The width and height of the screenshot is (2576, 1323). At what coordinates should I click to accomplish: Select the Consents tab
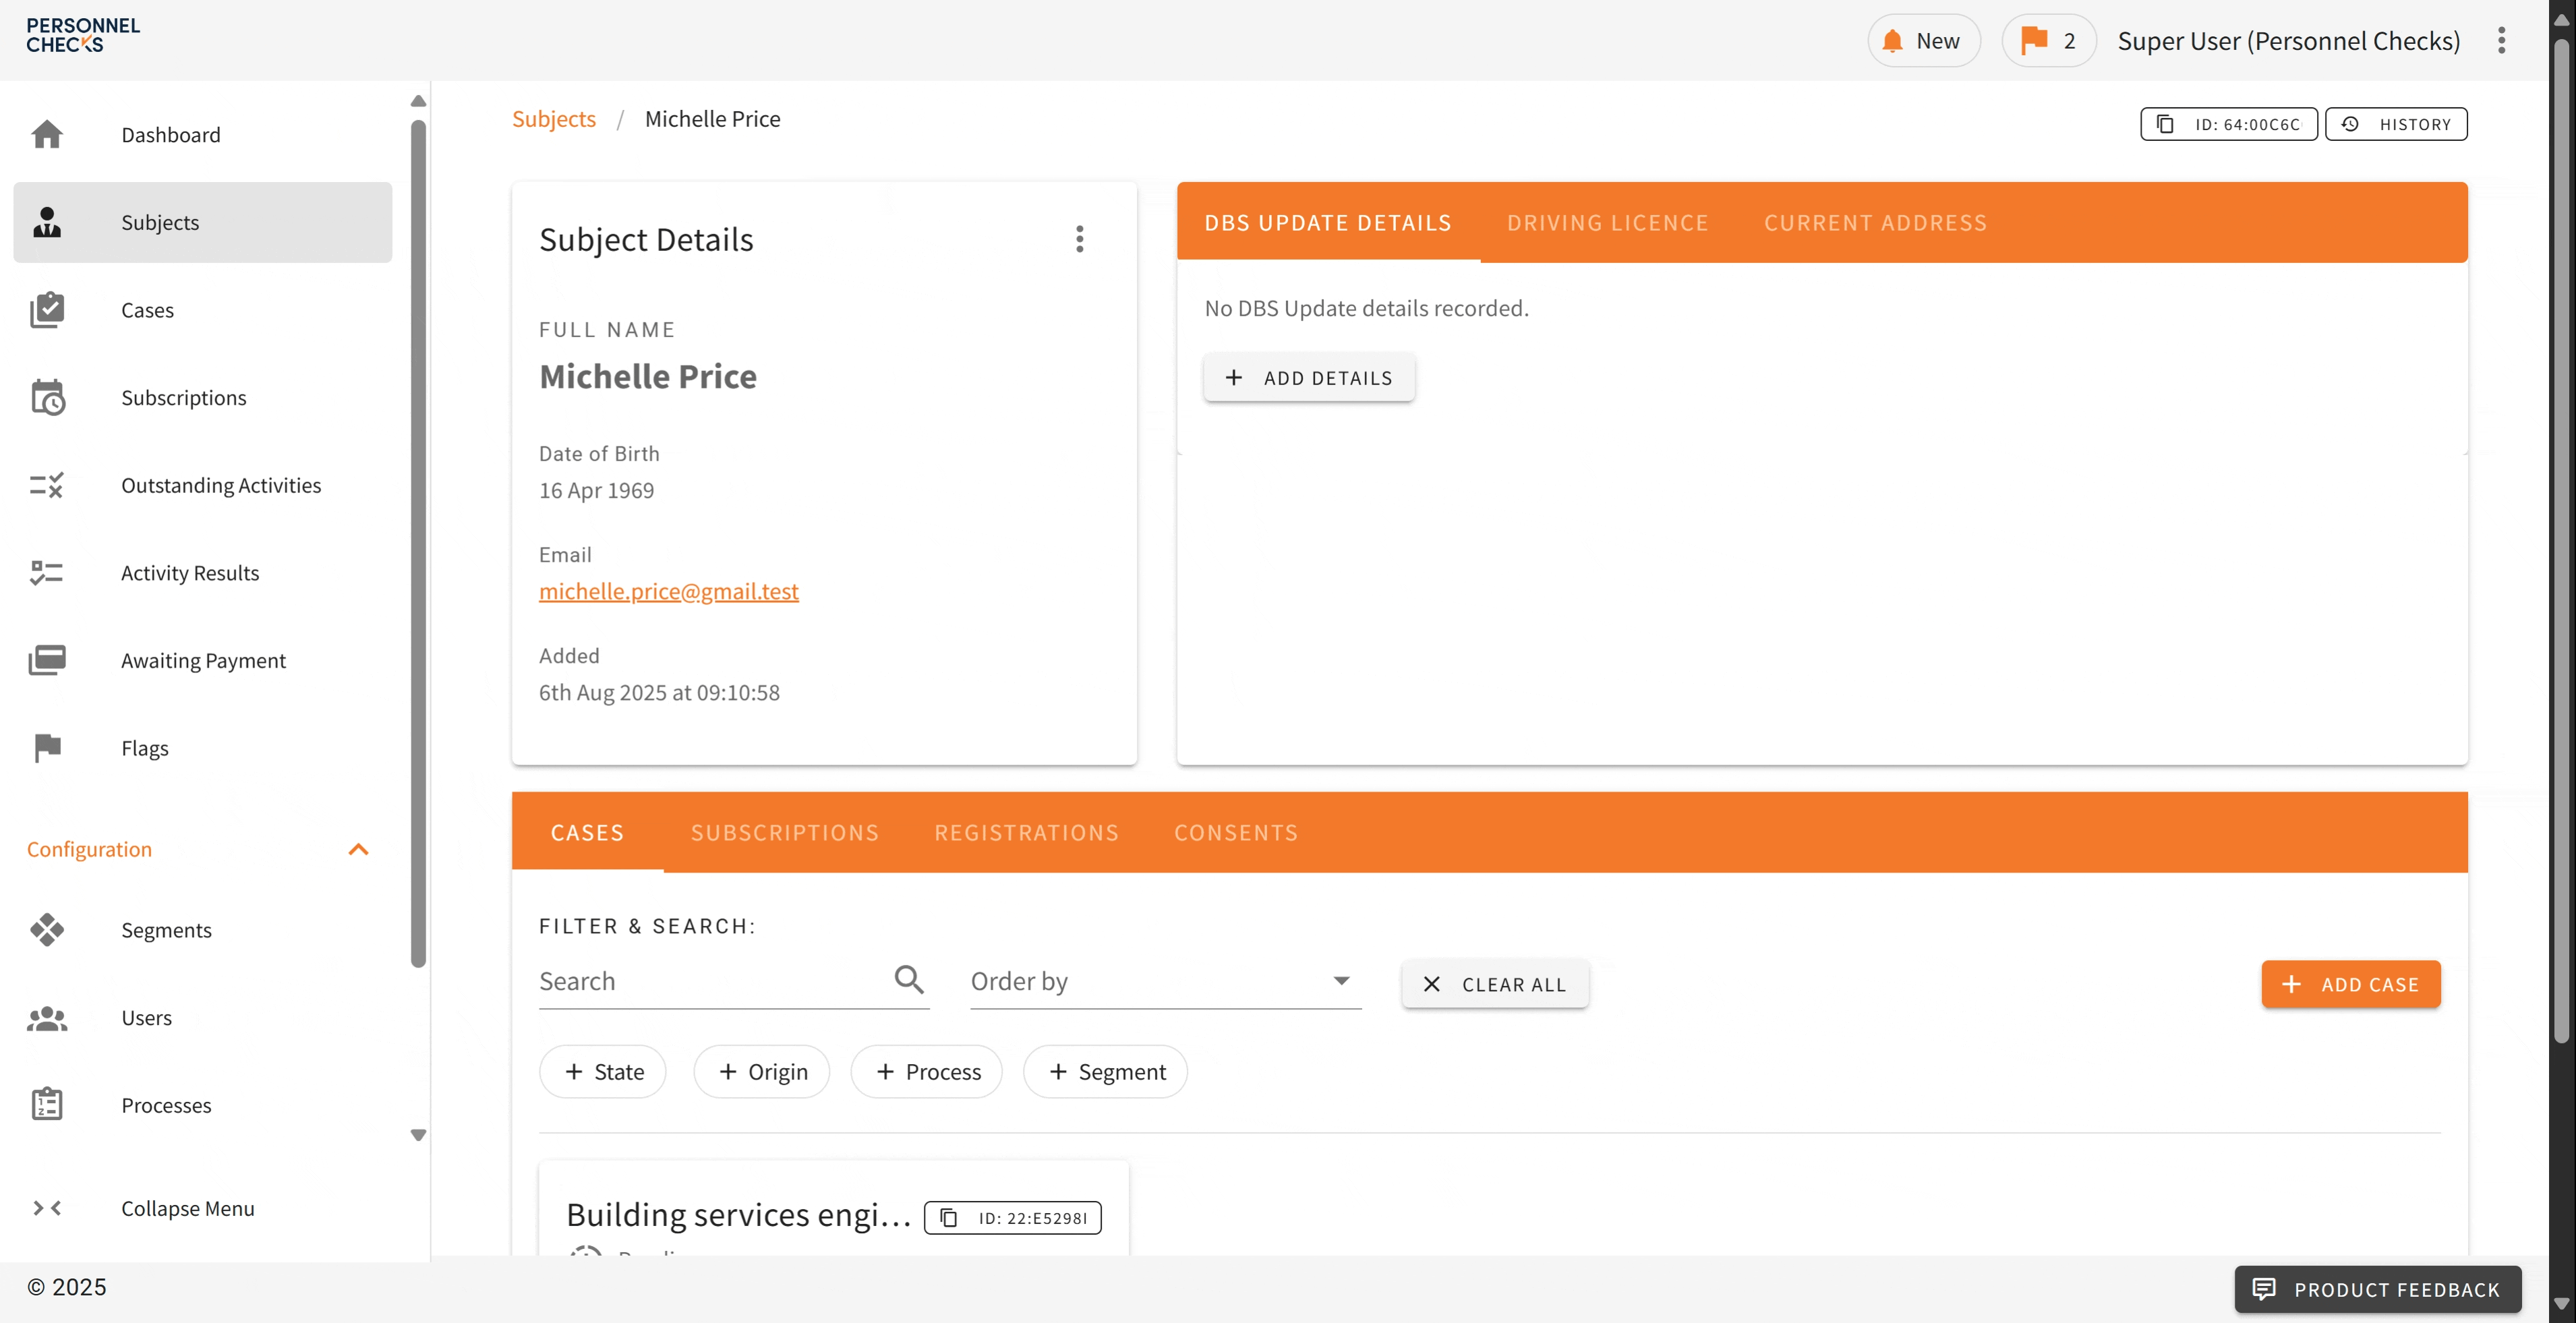[1236, 832]
